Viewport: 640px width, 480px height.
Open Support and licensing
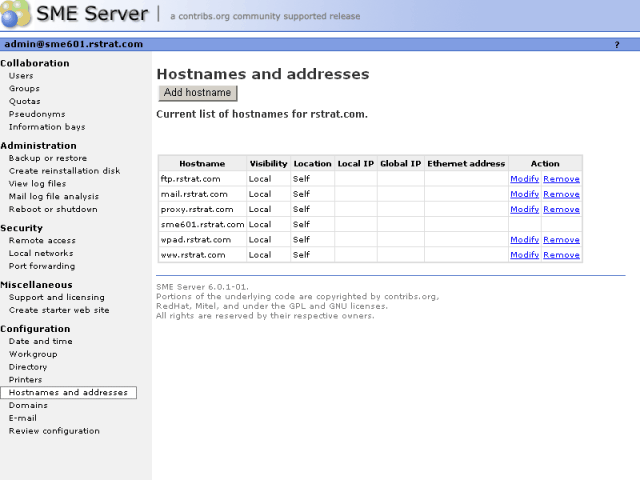57,297
